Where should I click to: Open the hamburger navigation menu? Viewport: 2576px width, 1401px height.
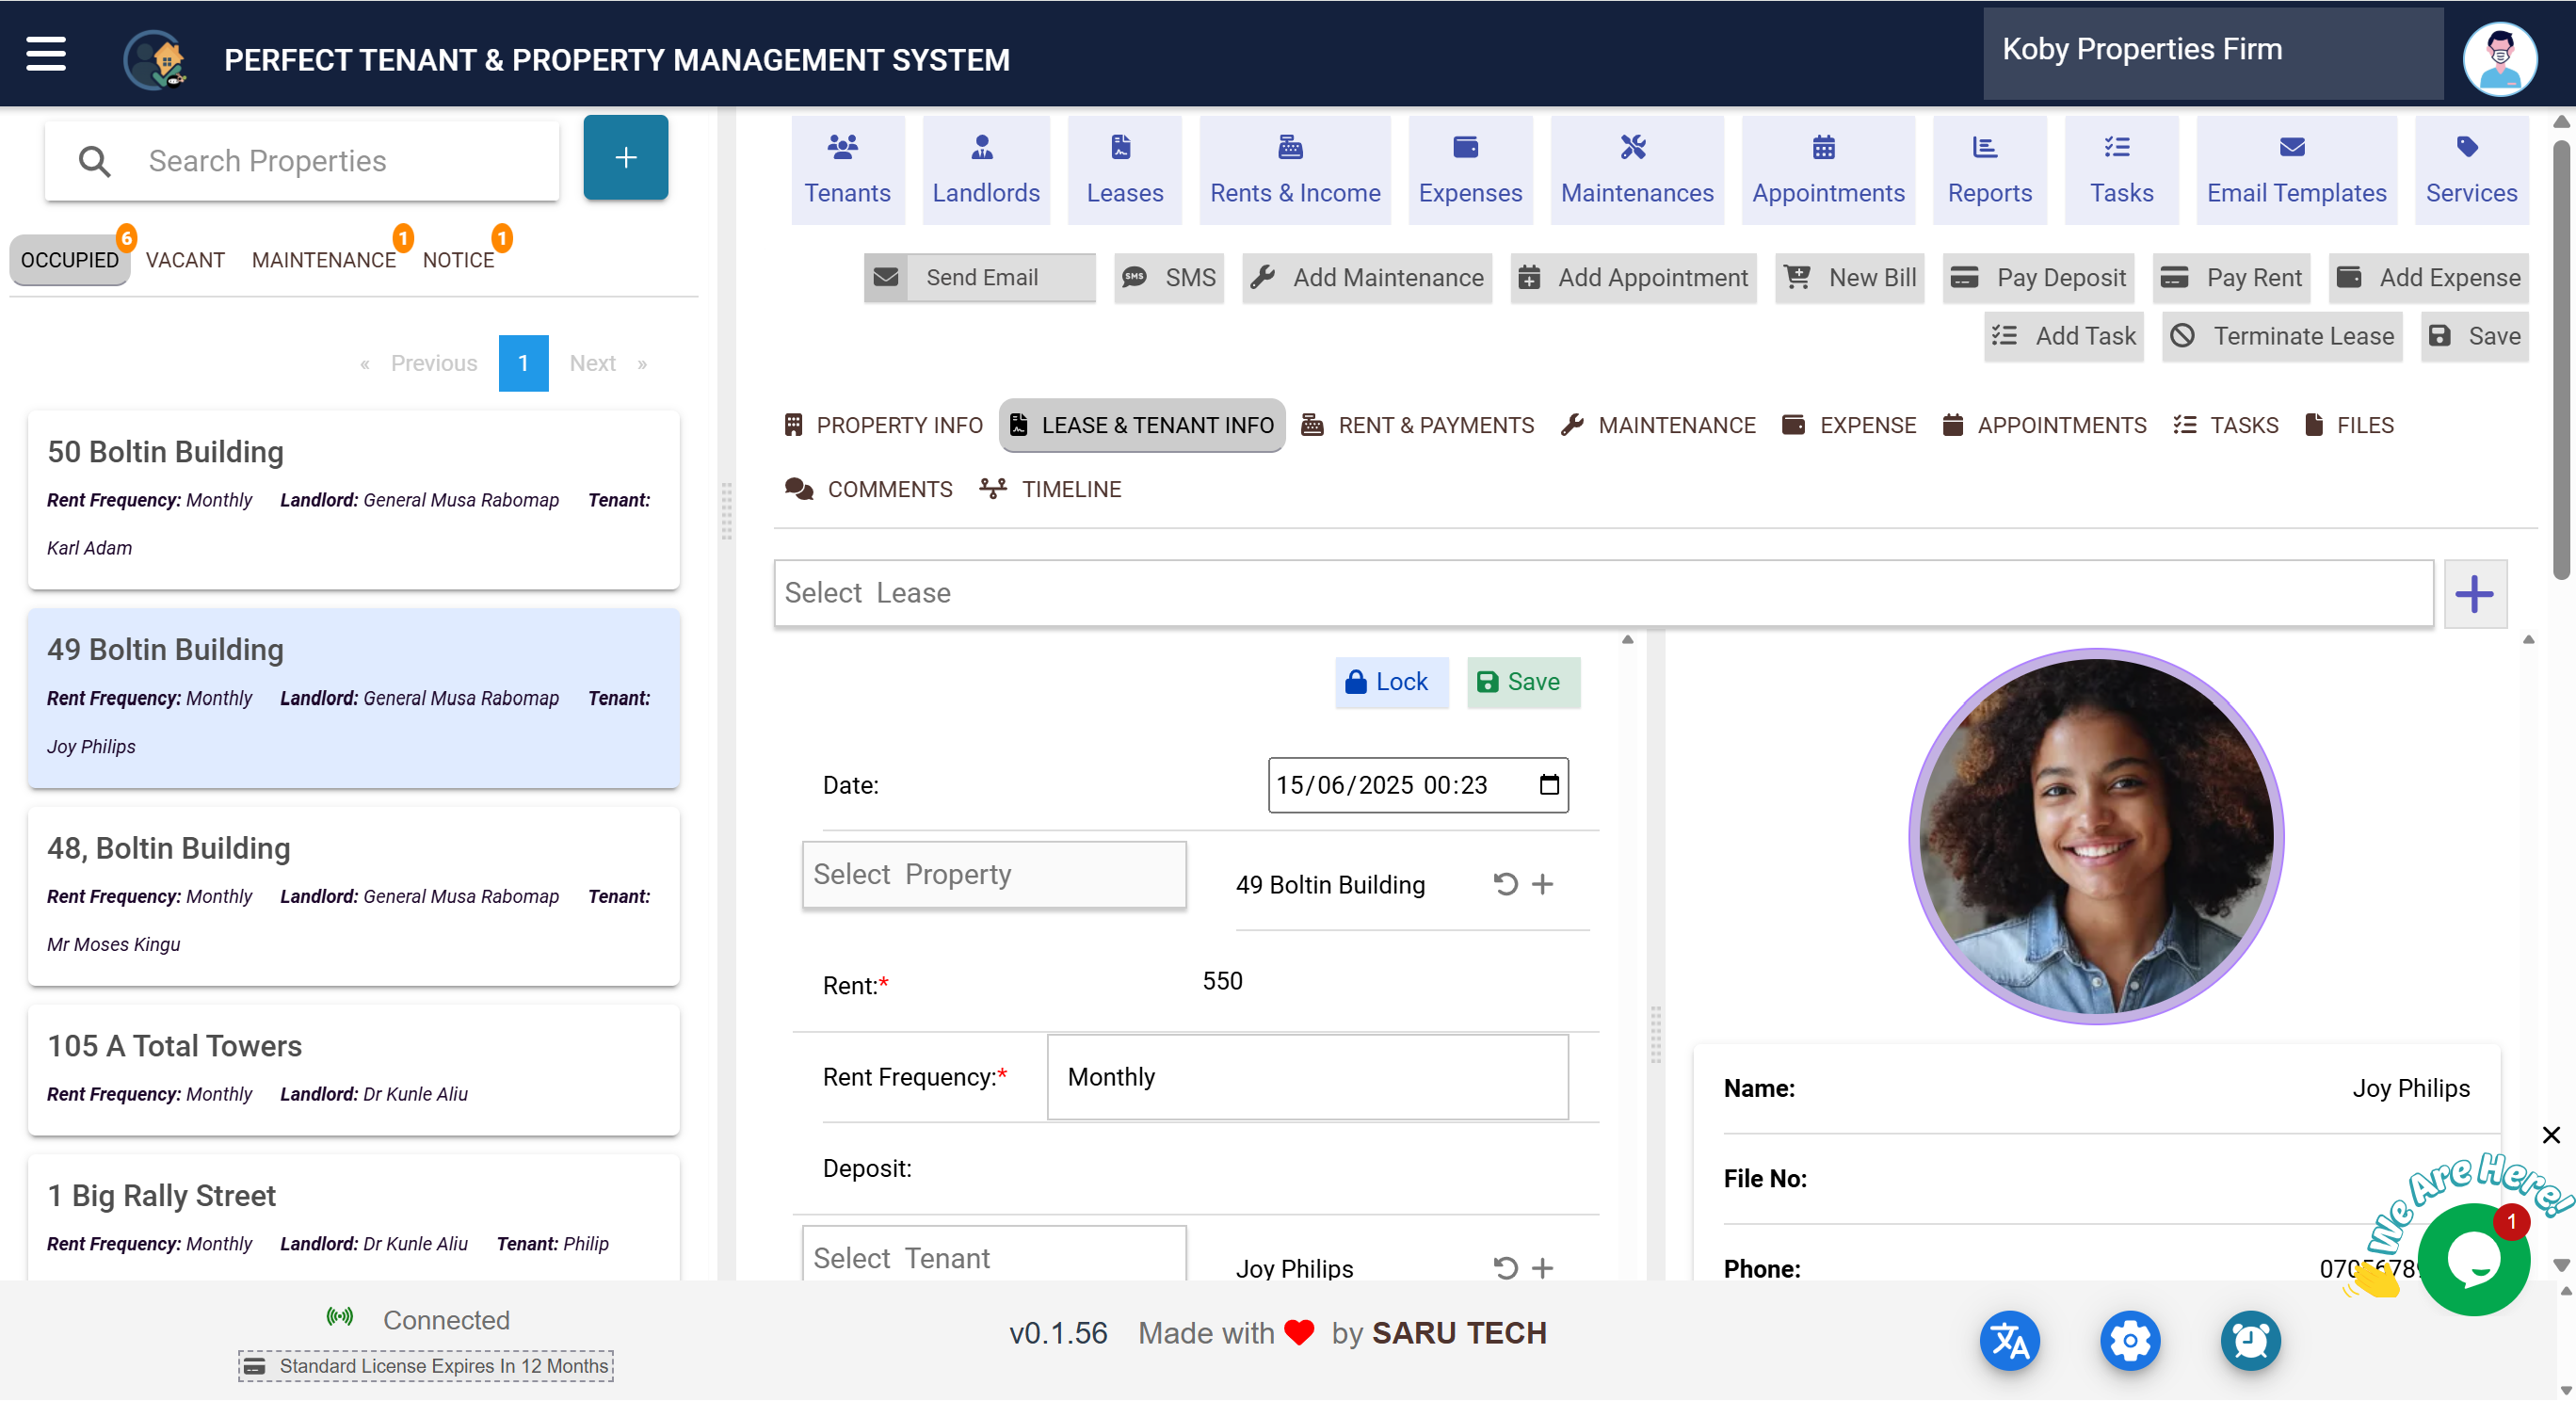(45, 55)
